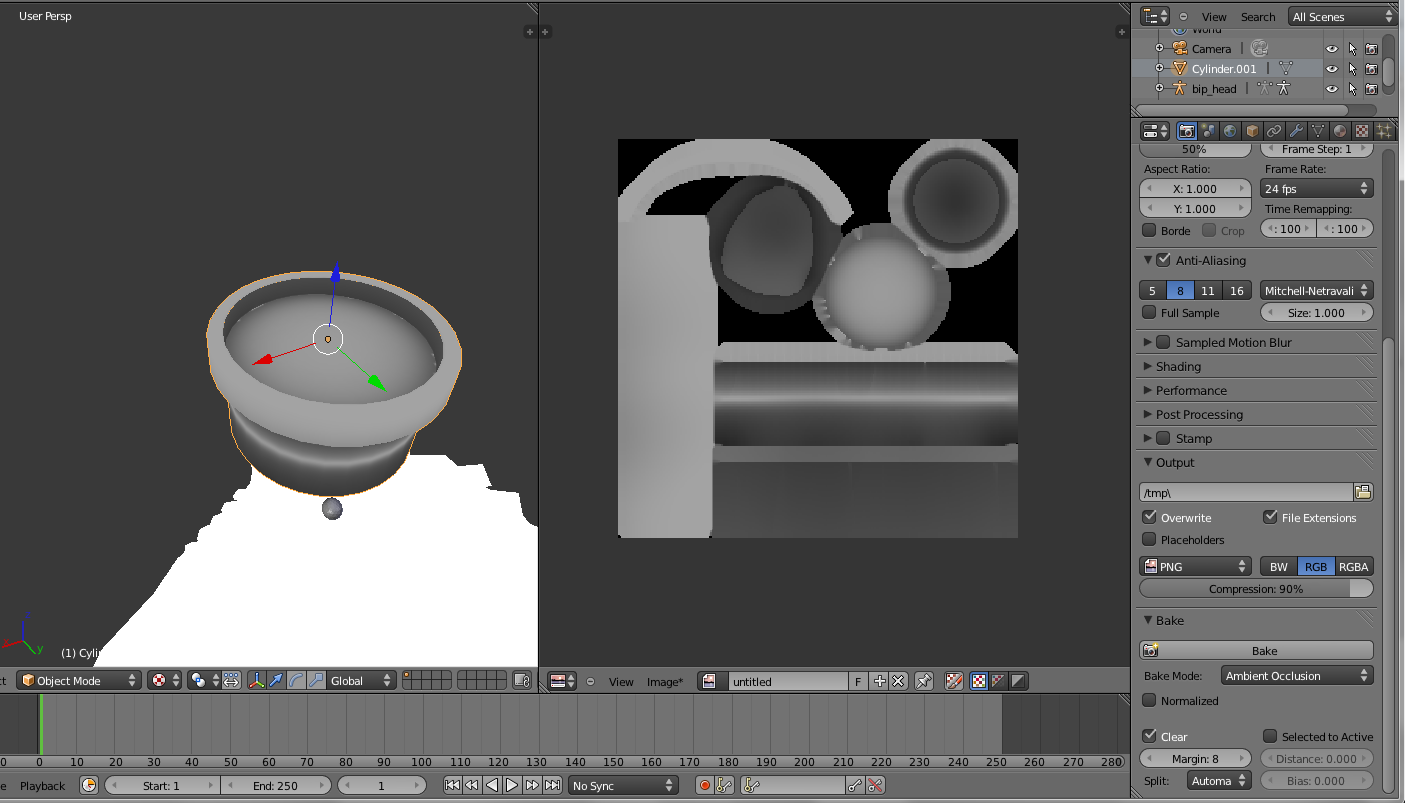Open the Modifiers wrench tab
Screen dimensions: 1405x803
tap(1296, 131)
